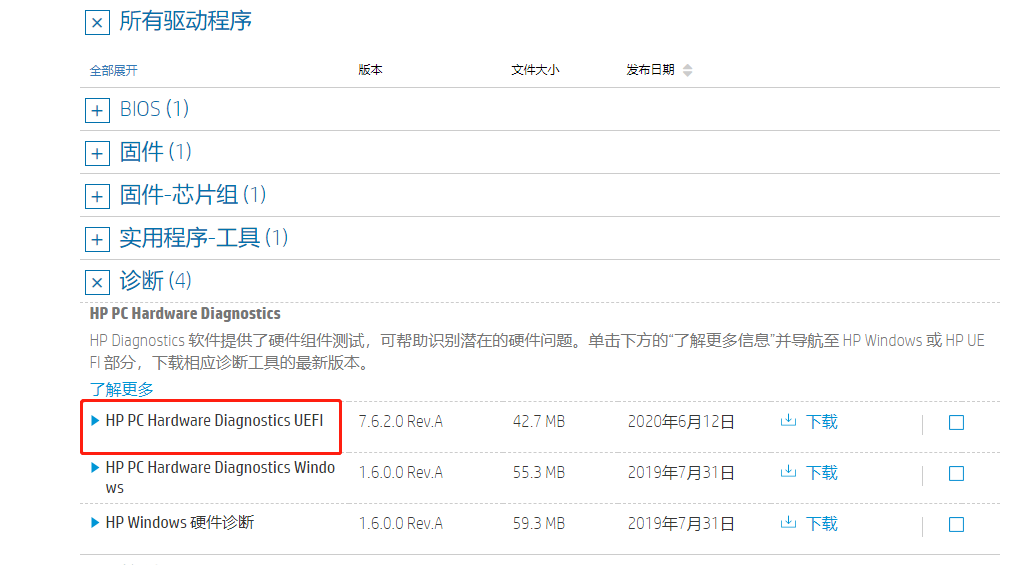The width and height of the screenshot is (1030, 565).
Task: Click 全部展开 to expand all
Action: [x=114, y=70]
